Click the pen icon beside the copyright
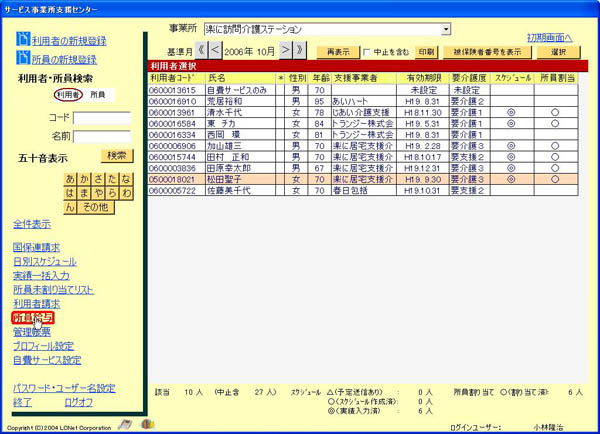Screen dimensions: 600x434 125,424
